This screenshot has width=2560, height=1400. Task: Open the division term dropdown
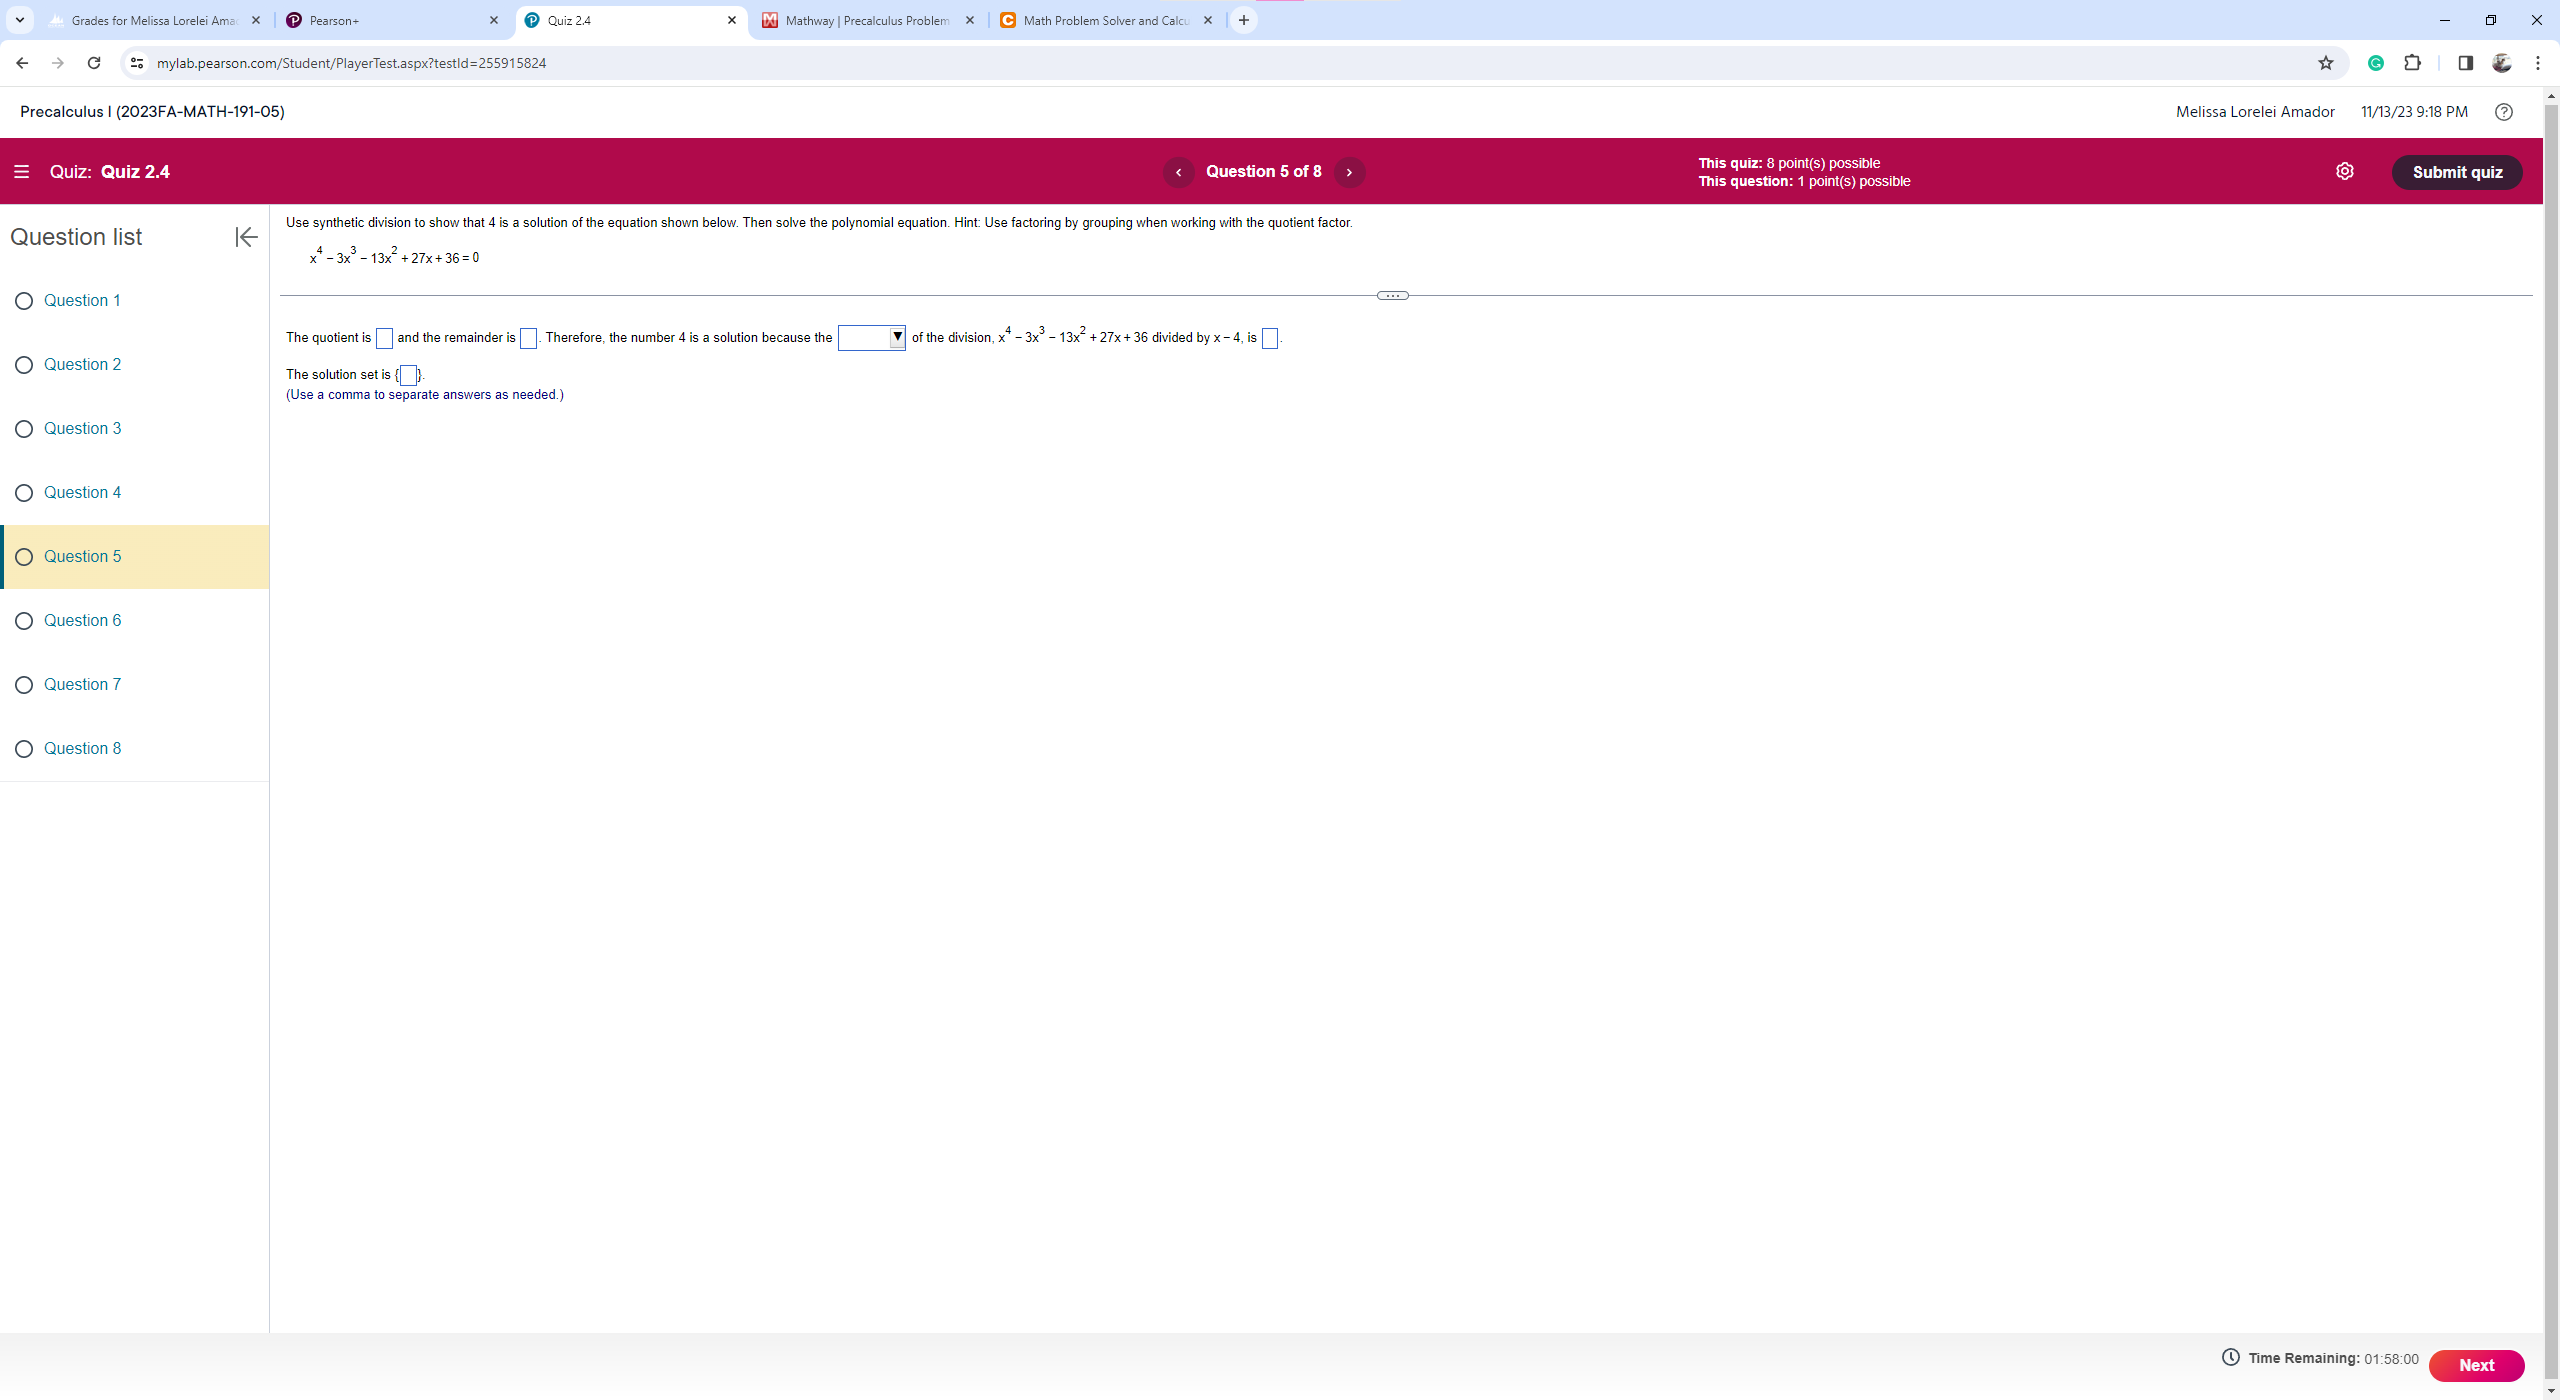[871, 338]
